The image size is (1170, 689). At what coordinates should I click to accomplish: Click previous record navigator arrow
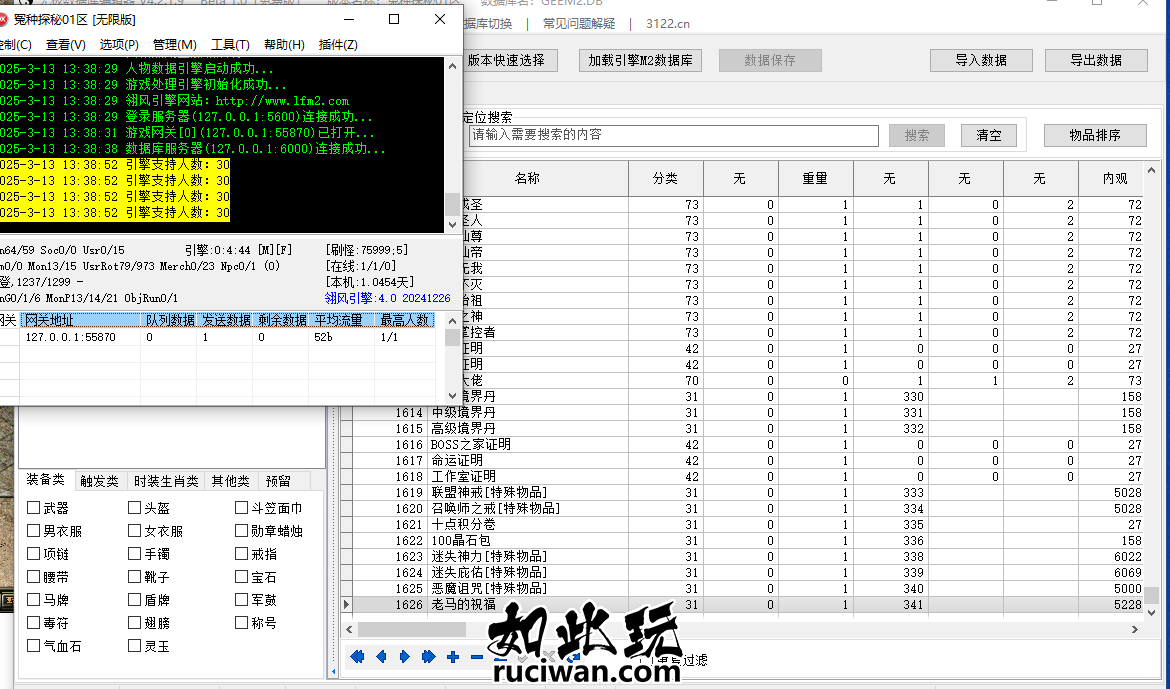point(381,657)
